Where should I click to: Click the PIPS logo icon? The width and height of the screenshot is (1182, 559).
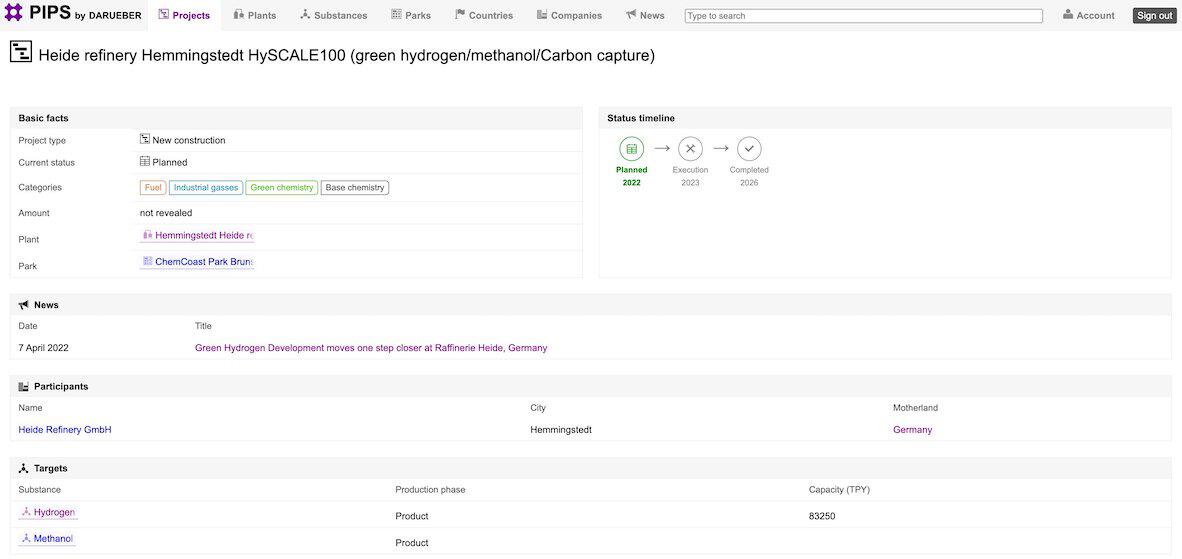[x=14, y=12]
